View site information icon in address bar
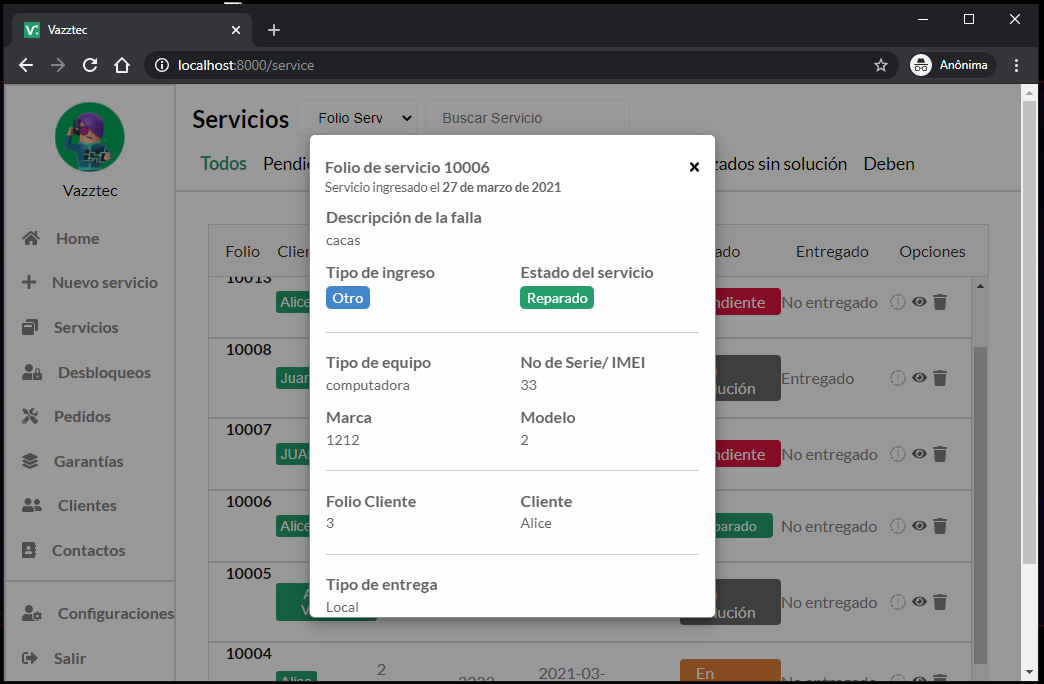Viewport: 1044px width, 684px height. click(162, 65)
